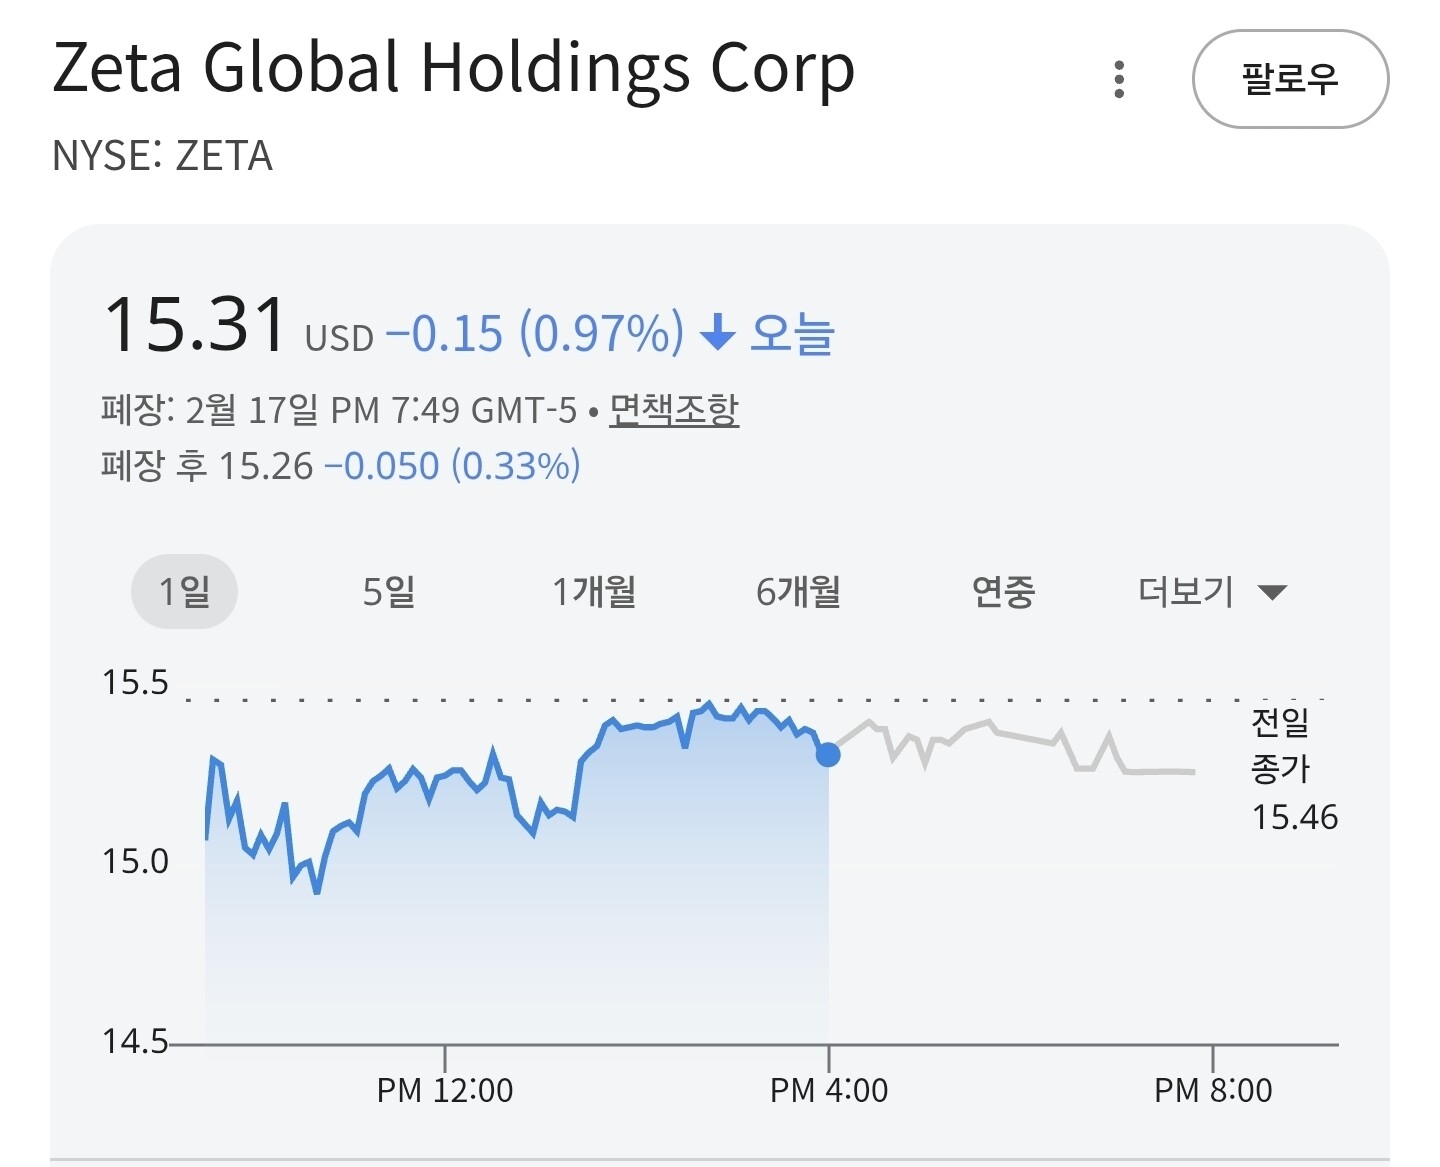
Task: Click the 15.5 y-axis price label
Action: click(135, 683)
